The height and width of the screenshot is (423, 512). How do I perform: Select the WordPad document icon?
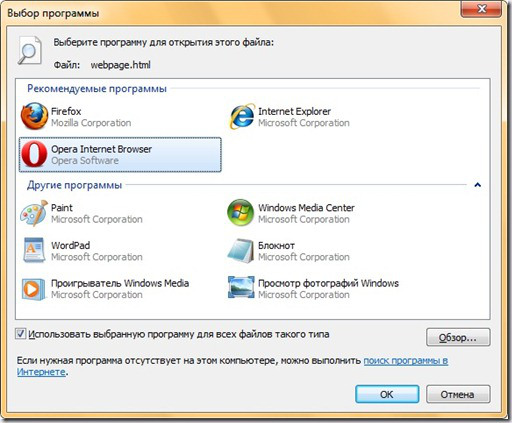(34, 250)
